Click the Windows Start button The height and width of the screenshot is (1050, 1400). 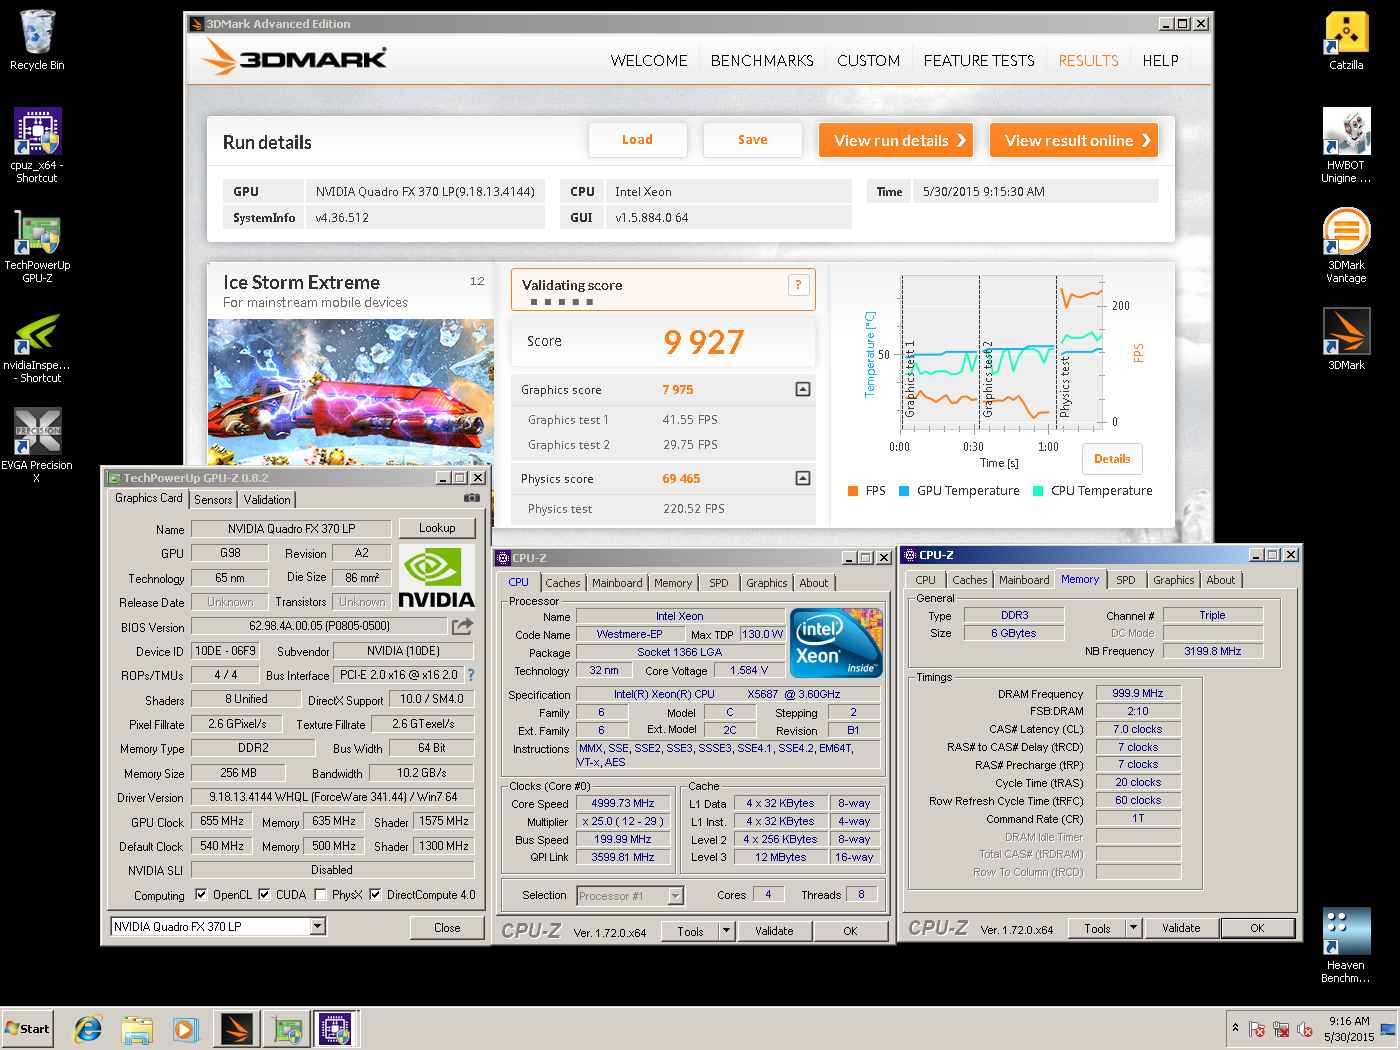[27, 1028]
